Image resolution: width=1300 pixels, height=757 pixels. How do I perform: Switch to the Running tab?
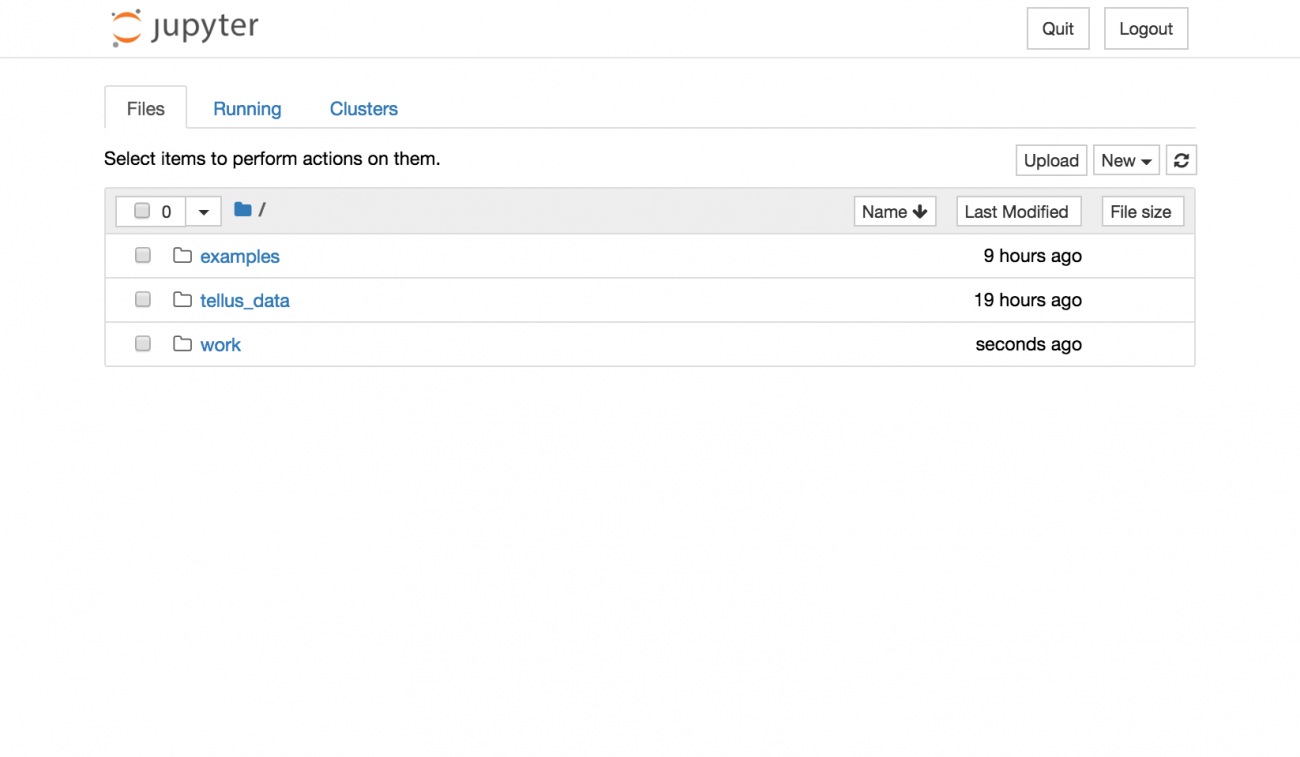pos(247,108)
